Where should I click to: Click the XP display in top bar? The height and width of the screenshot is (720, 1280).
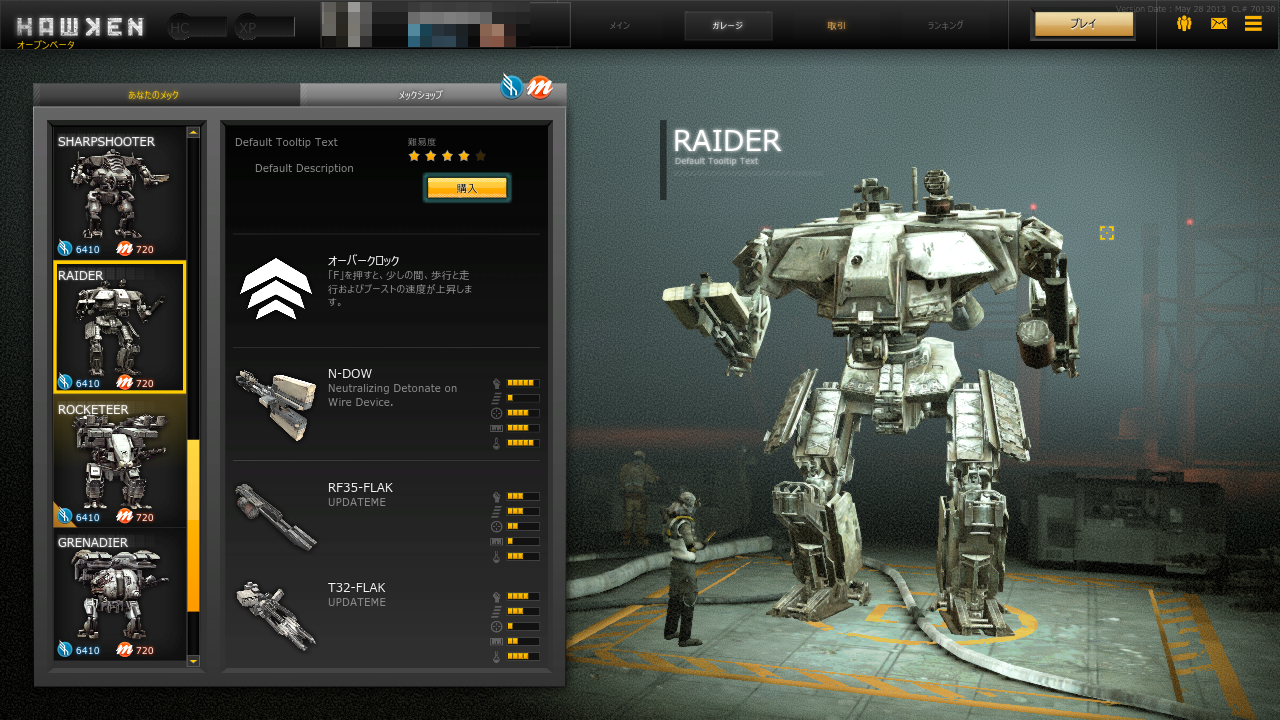(x=264, y=28)
